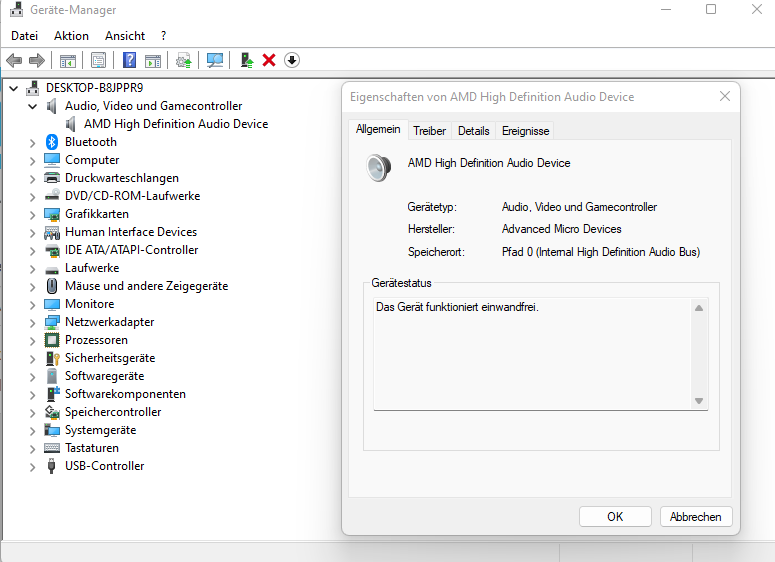Collapse the DESKTOP-B8JPPR9 root node

coord(14,88)
